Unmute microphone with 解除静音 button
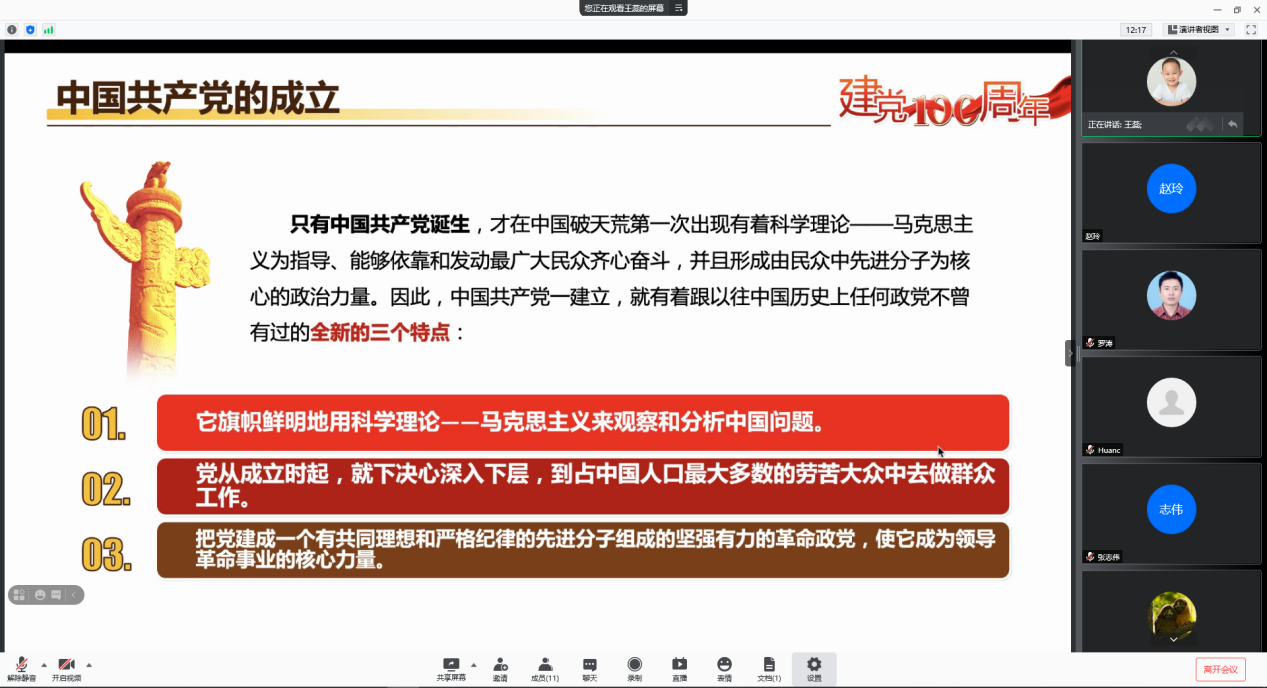 pos(21,666)
